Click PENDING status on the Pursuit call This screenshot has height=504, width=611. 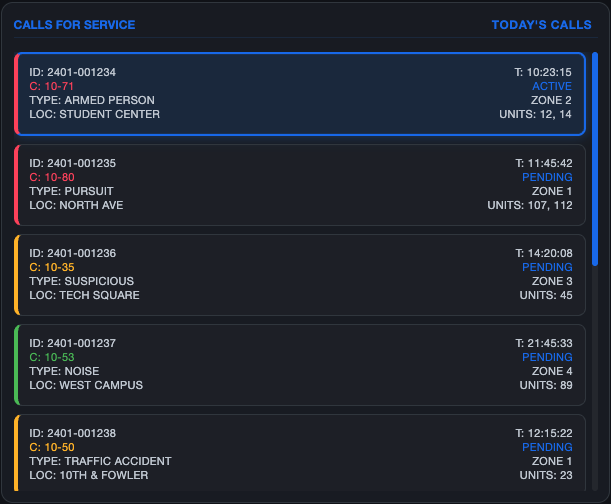[x=547, y=177]
